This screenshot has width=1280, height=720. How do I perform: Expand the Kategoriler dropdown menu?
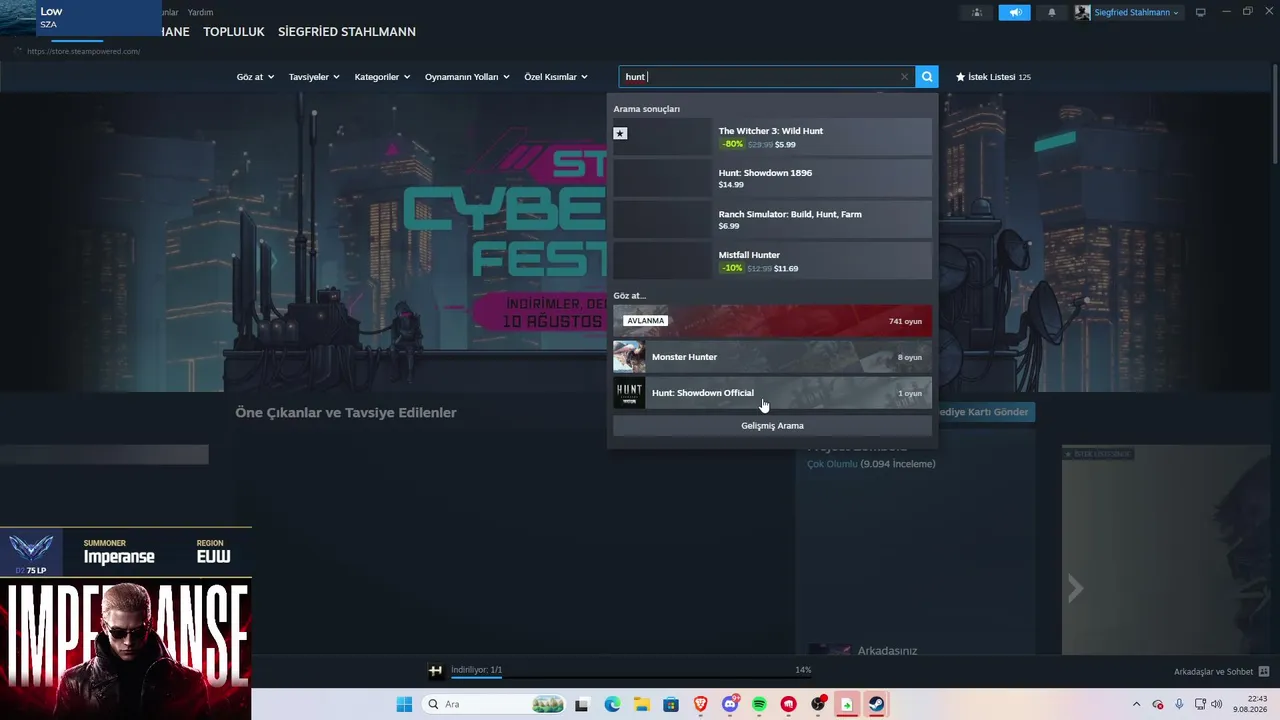382,77
